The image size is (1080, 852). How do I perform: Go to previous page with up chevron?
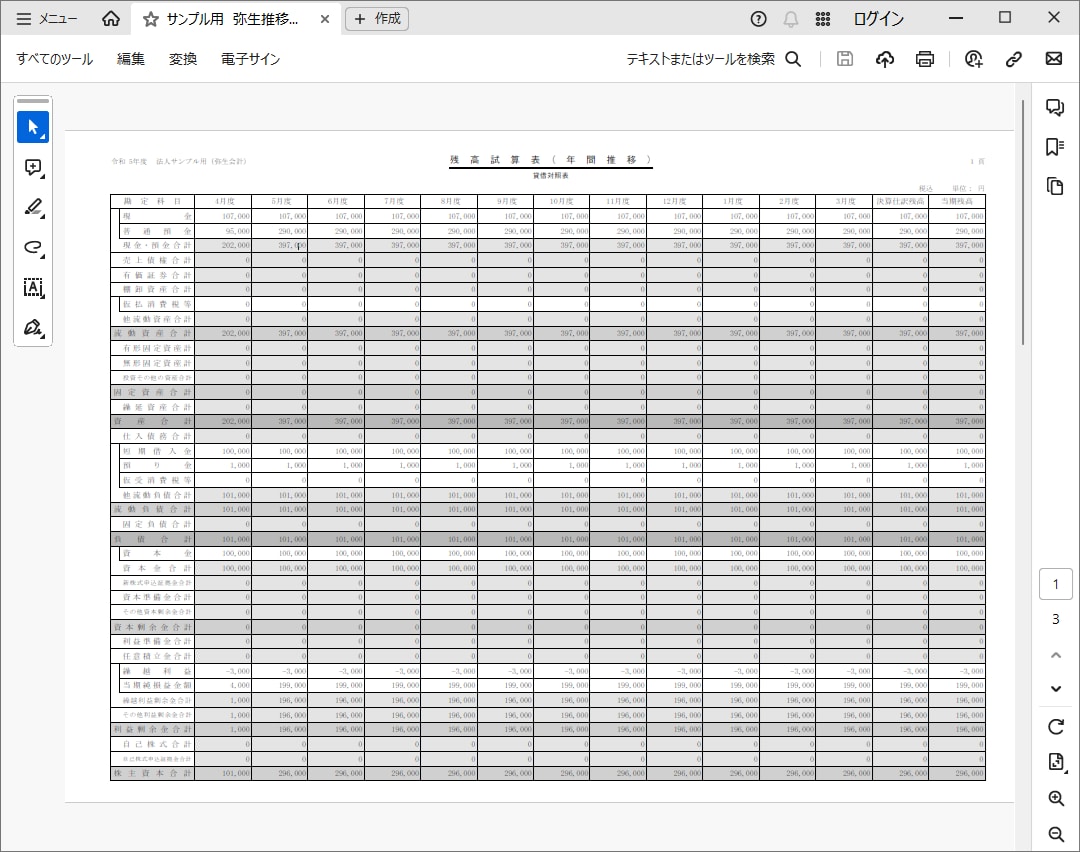(x=1055, y=655)
